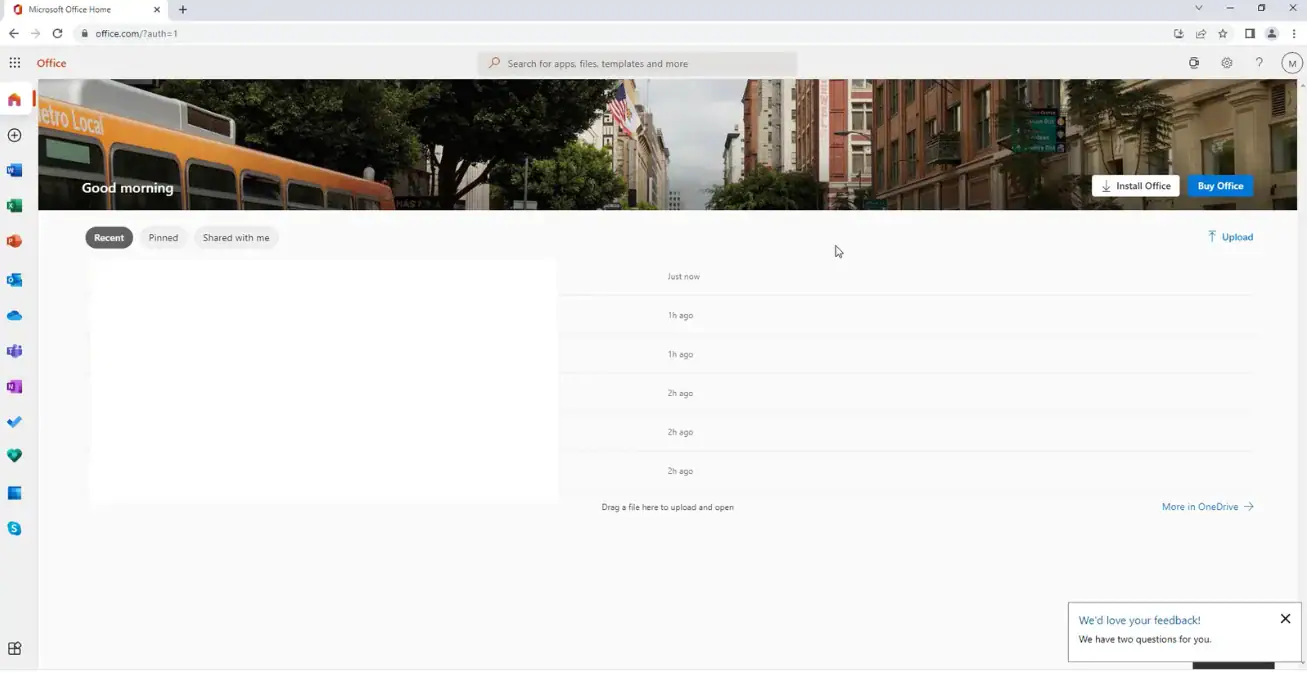
Task: Launch PowerPoint from the sidebar
Action: pos(14,242)
